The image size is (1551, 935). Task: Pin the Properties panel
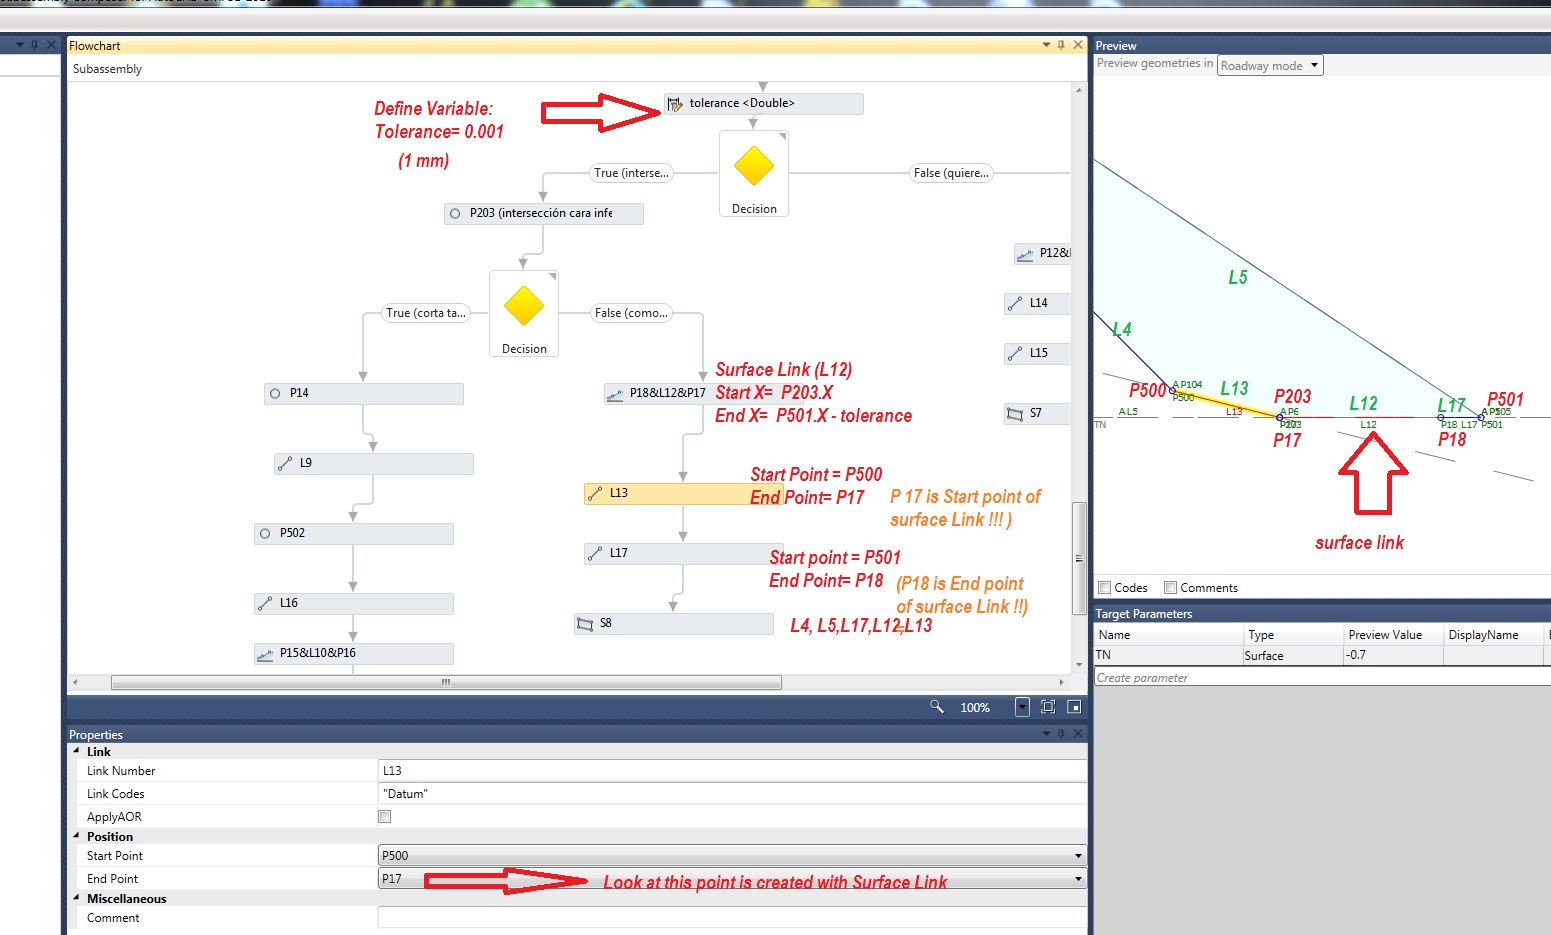[1061, 734]
